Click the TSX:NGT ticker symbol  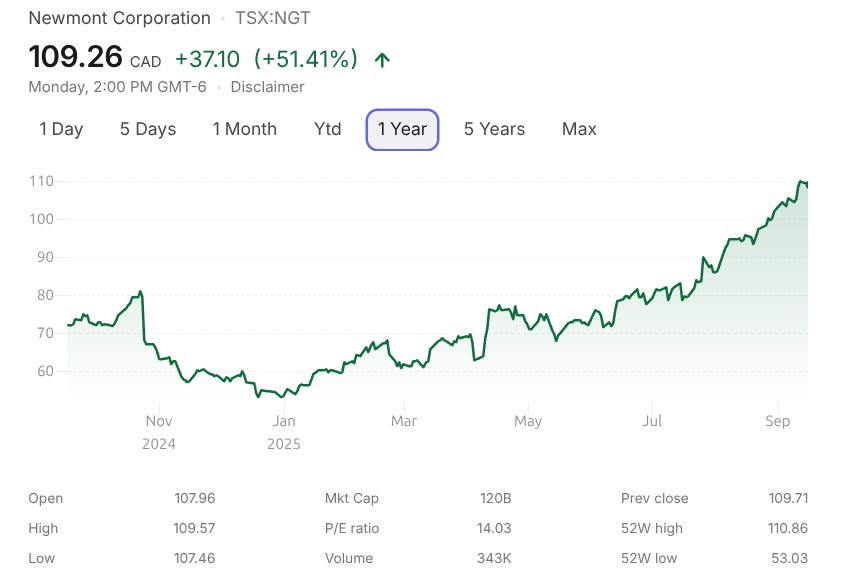[272, 18]
